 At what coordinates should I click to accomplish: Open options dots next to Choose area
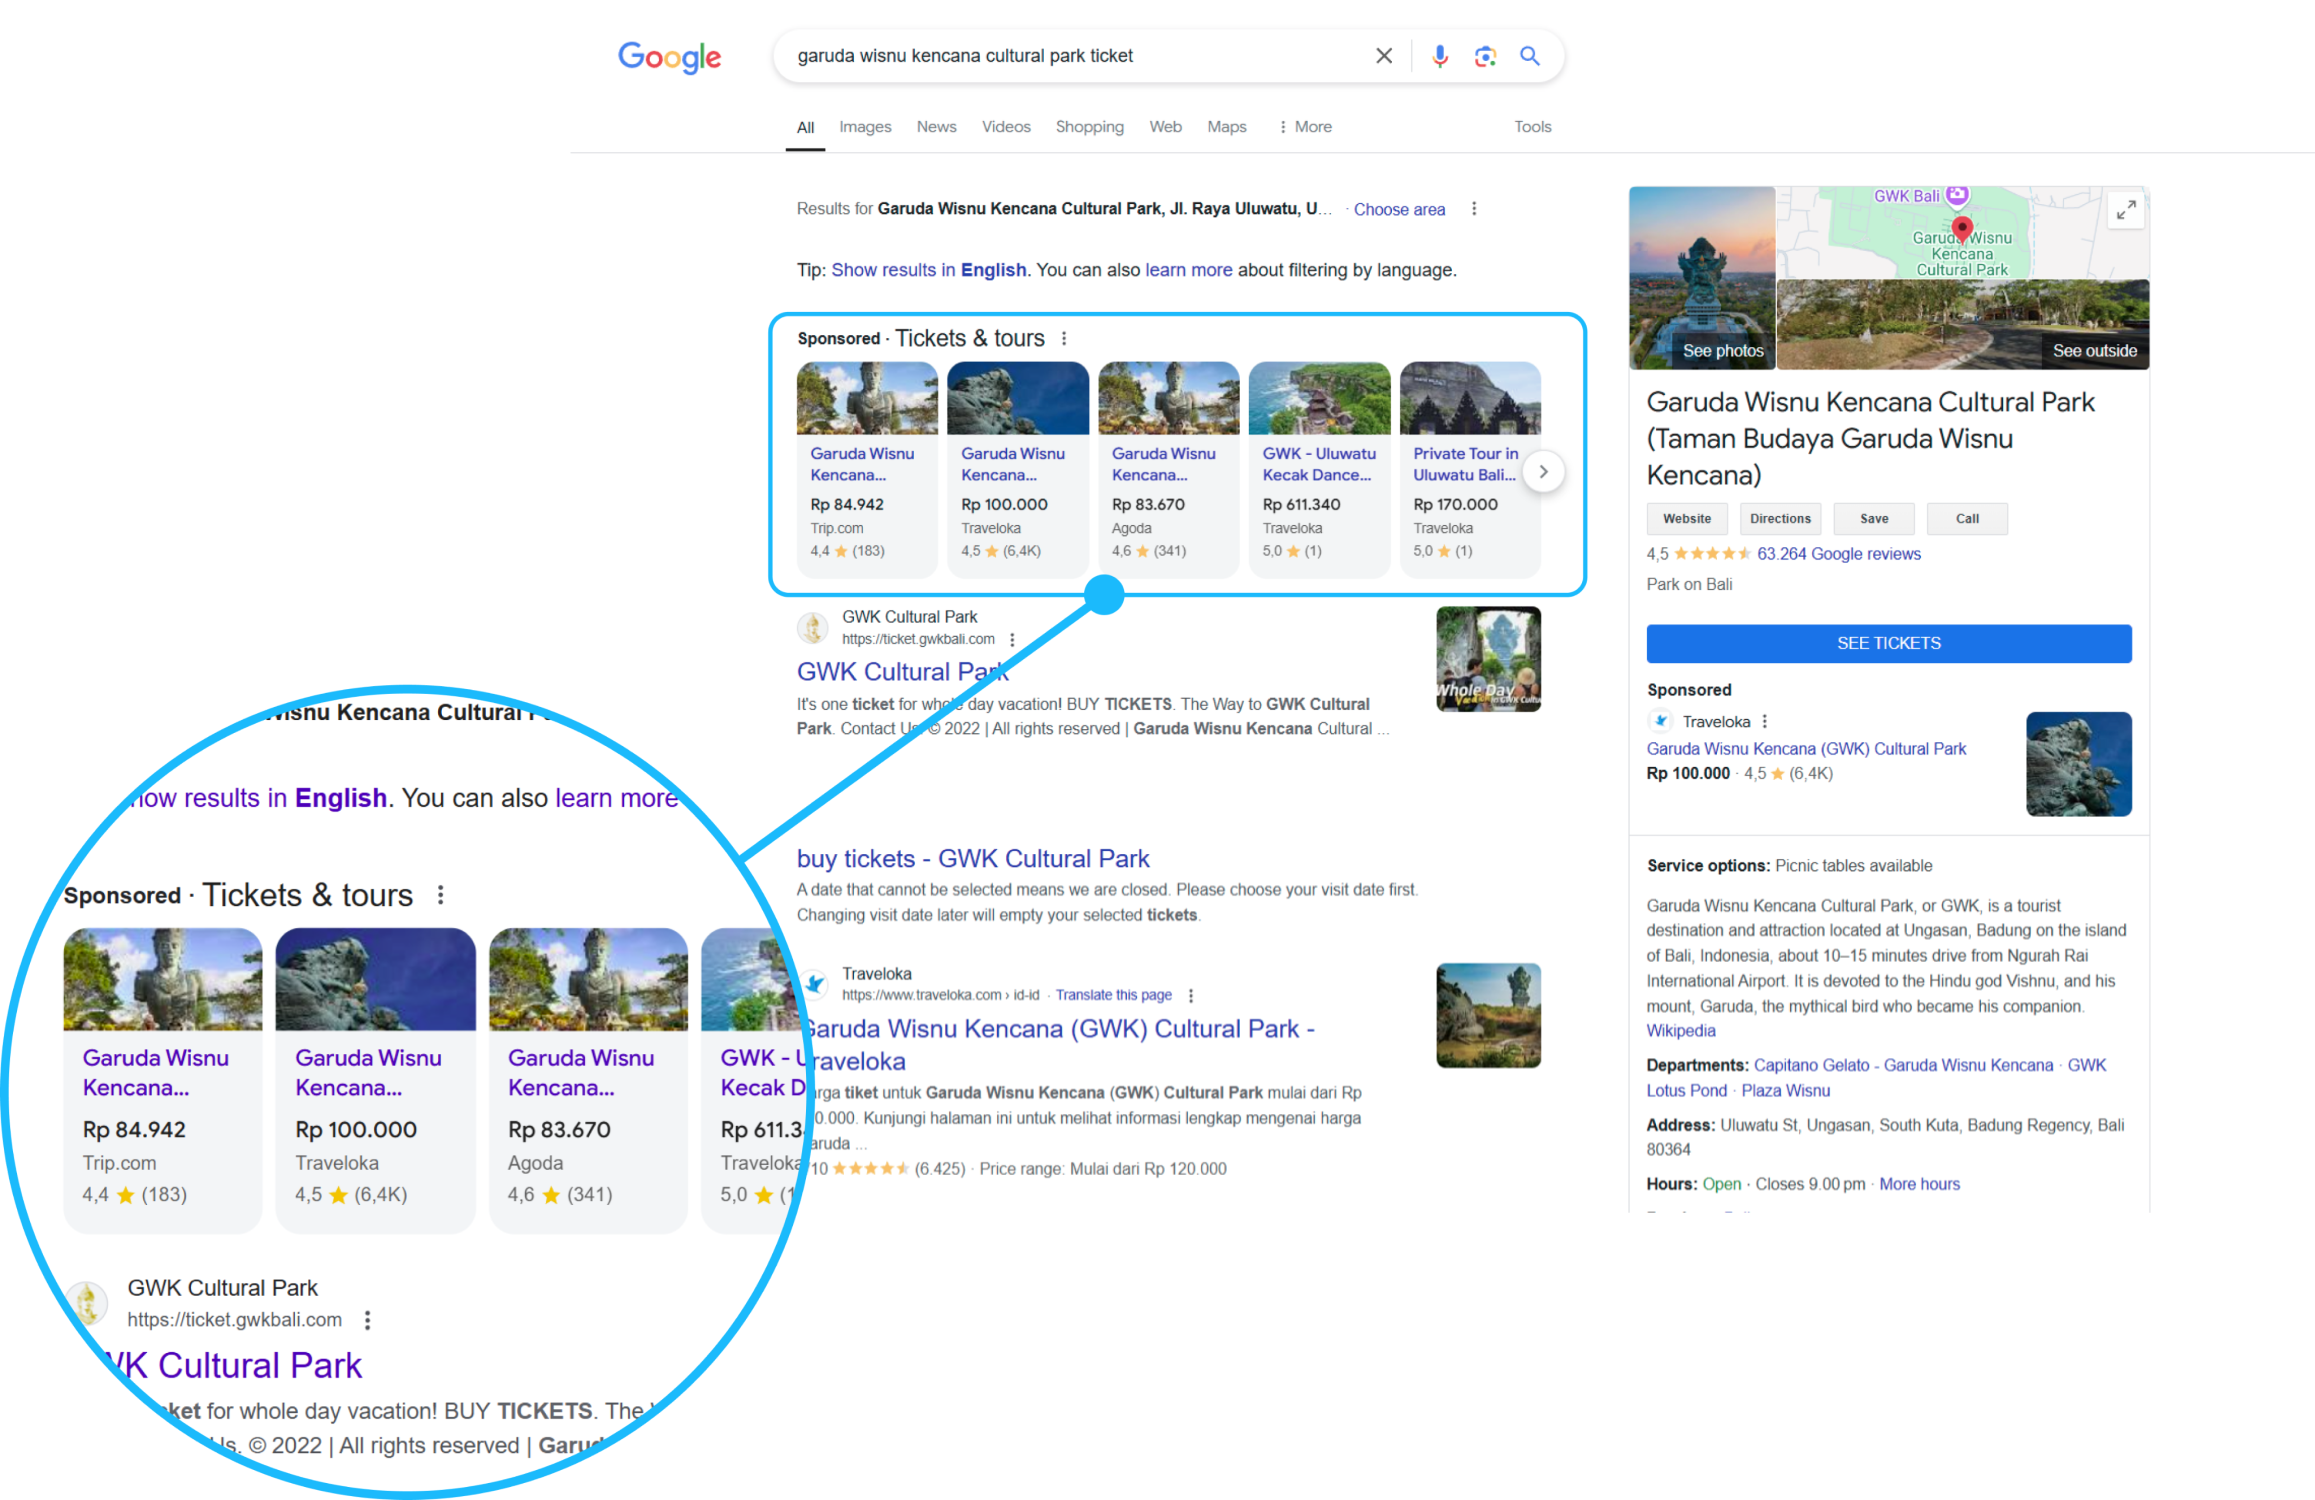click(1473, 209)
